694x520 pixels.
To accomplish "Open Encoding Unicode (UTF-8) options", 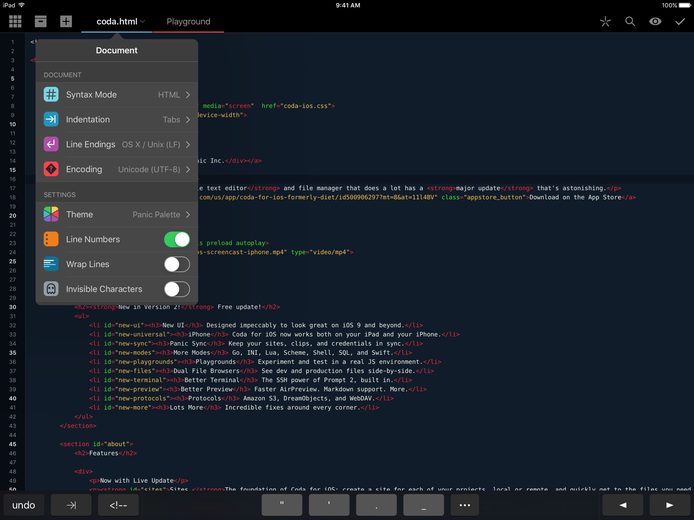I will [x=117, y=169].
